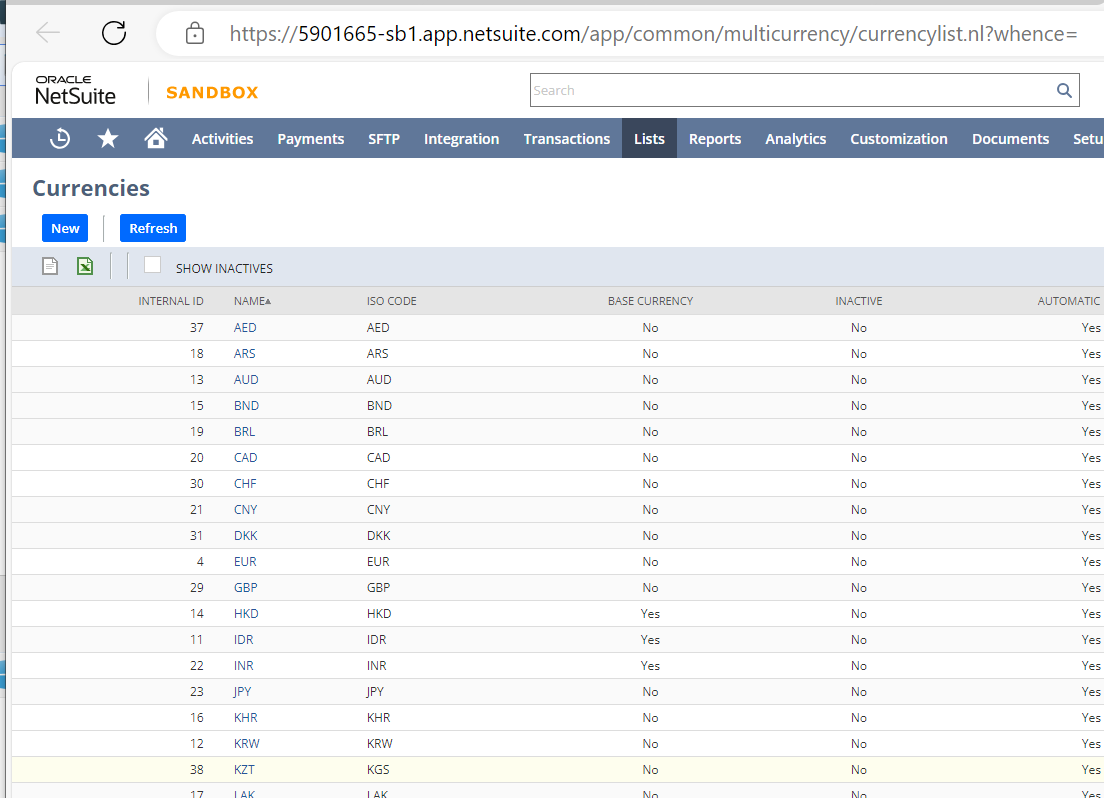Image resolution: width=1104 pixels, height=798 pixels.
Task: Open the JPY currency link
Action: [x=242, y=692]
